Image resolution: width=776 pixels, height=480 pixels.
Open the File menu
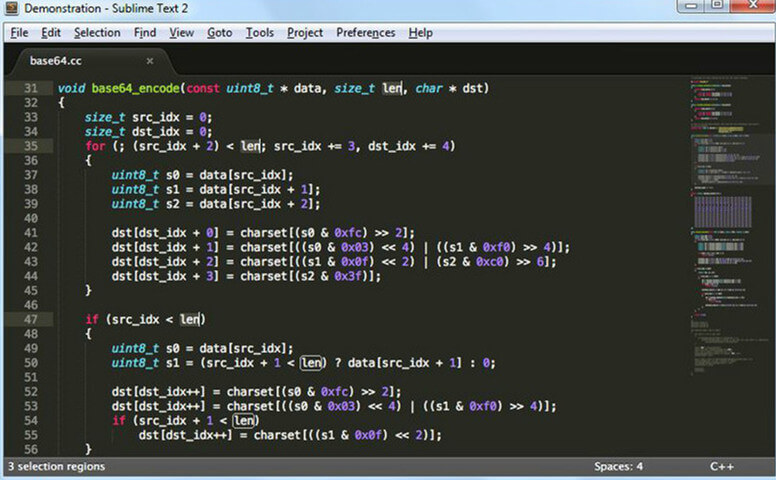click(x=19, y=33)
